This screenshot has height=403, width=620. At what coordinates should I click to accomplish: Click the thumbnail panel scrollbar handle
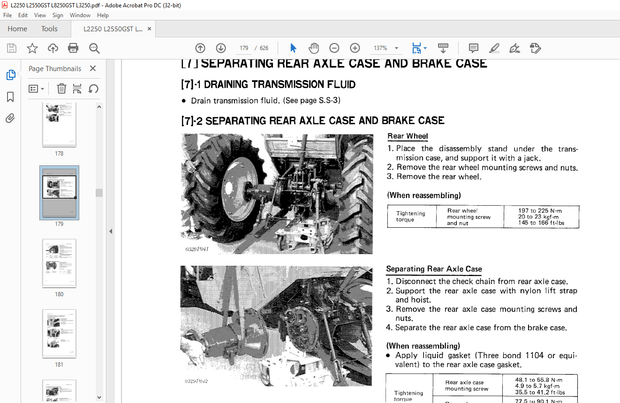pos(99,193)
